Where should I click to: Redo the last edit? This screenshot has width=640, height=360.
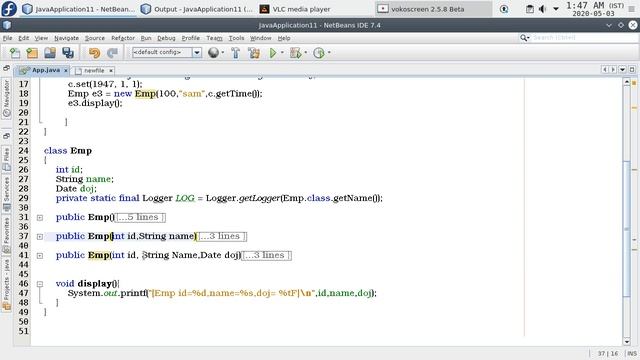coord(112,53)
